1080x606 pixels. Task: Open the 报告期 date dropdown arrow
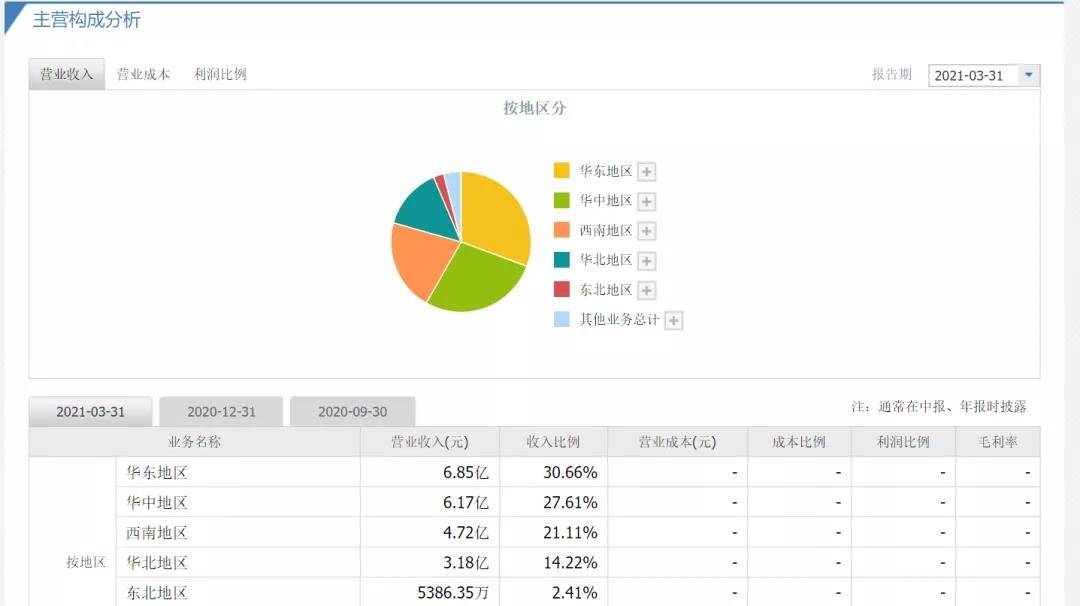[x=1029, y=75]
